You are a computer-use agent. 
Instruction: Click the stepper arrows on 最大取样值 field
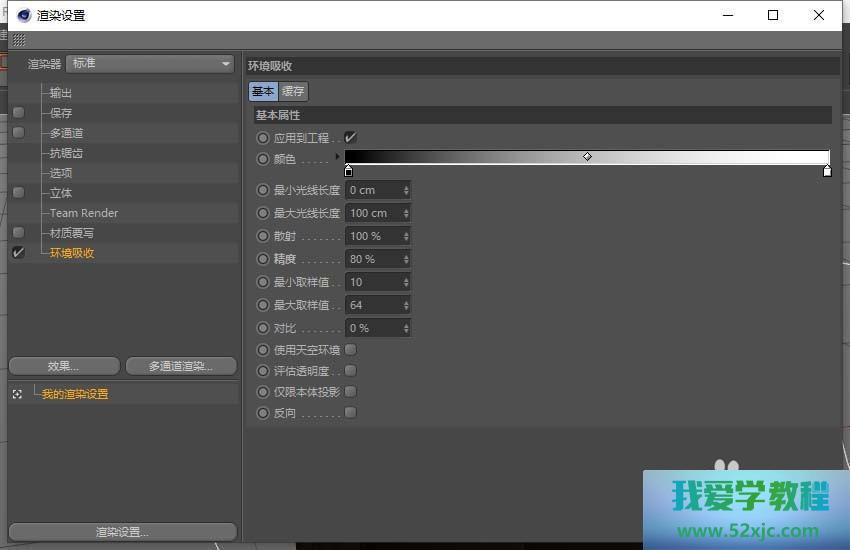(406, 305)
